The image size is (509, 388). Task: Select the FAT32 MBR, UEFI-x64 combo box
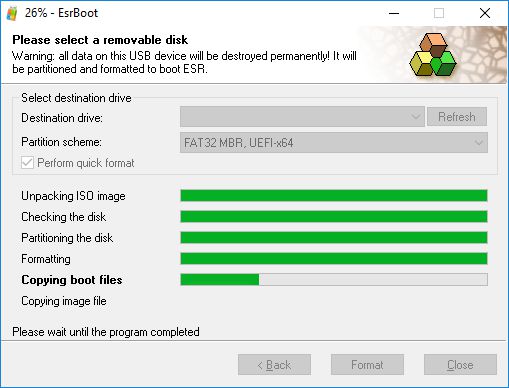point(334,143)
